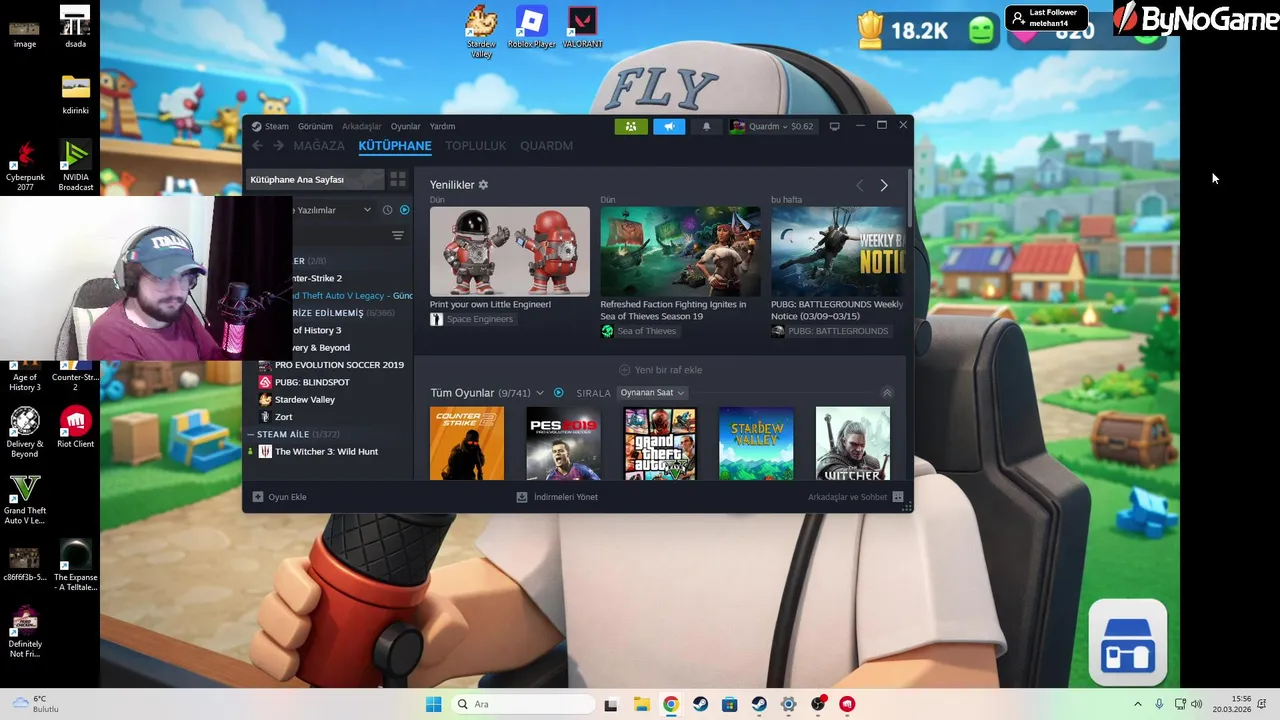This screenshot has width=1280, height=720.
Task: Open Delivery & Beyond desktop shortcut
Action: point(25,432)
